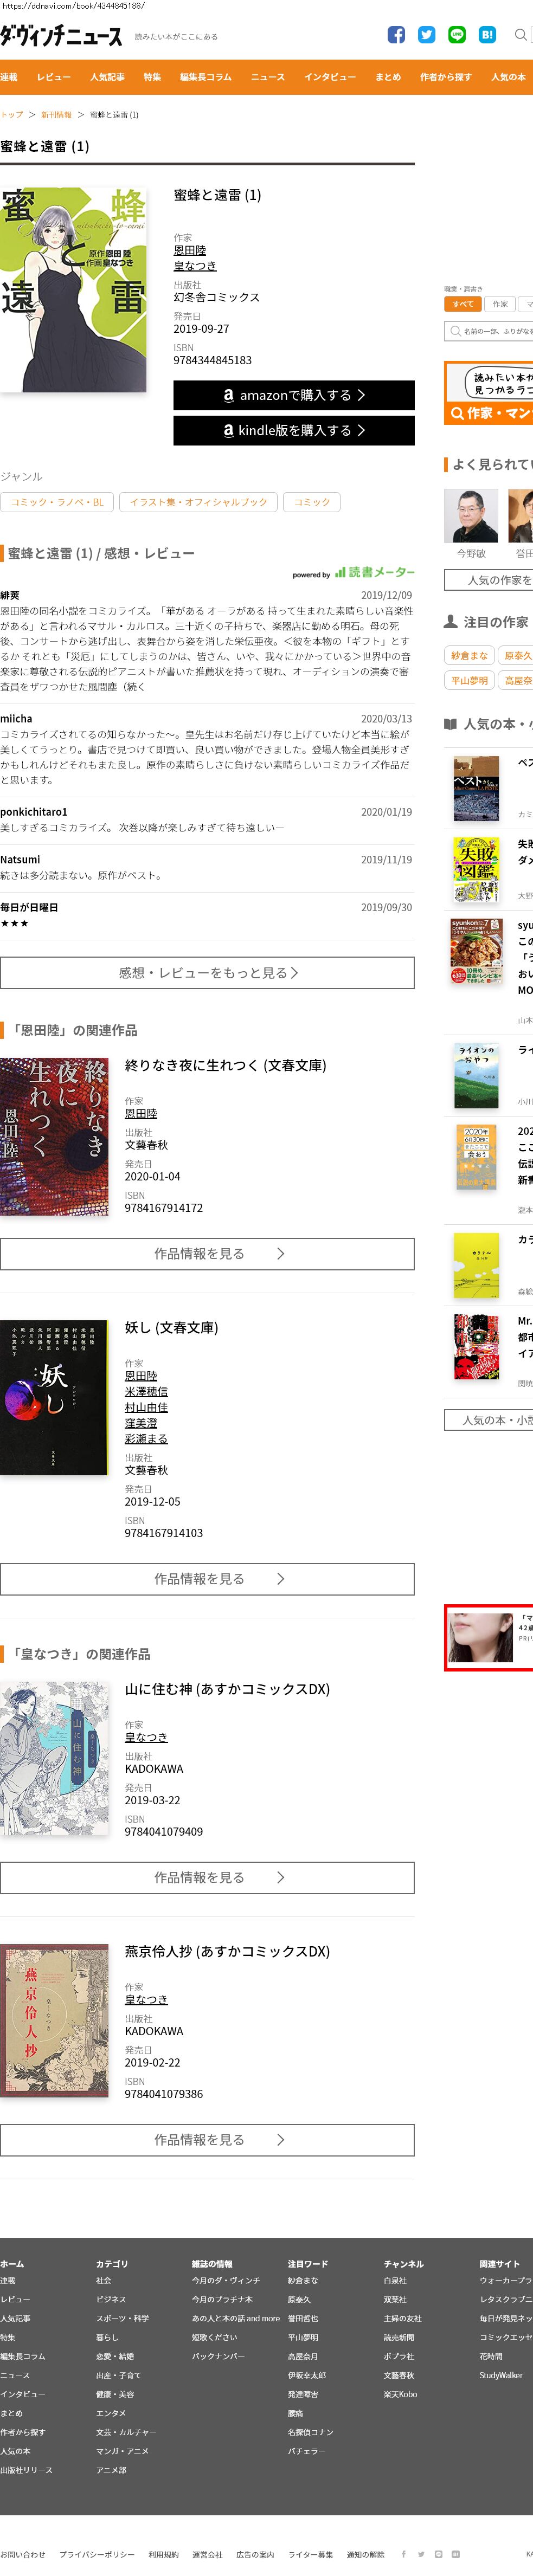Click kindle版を購入する button

point(294,430)
